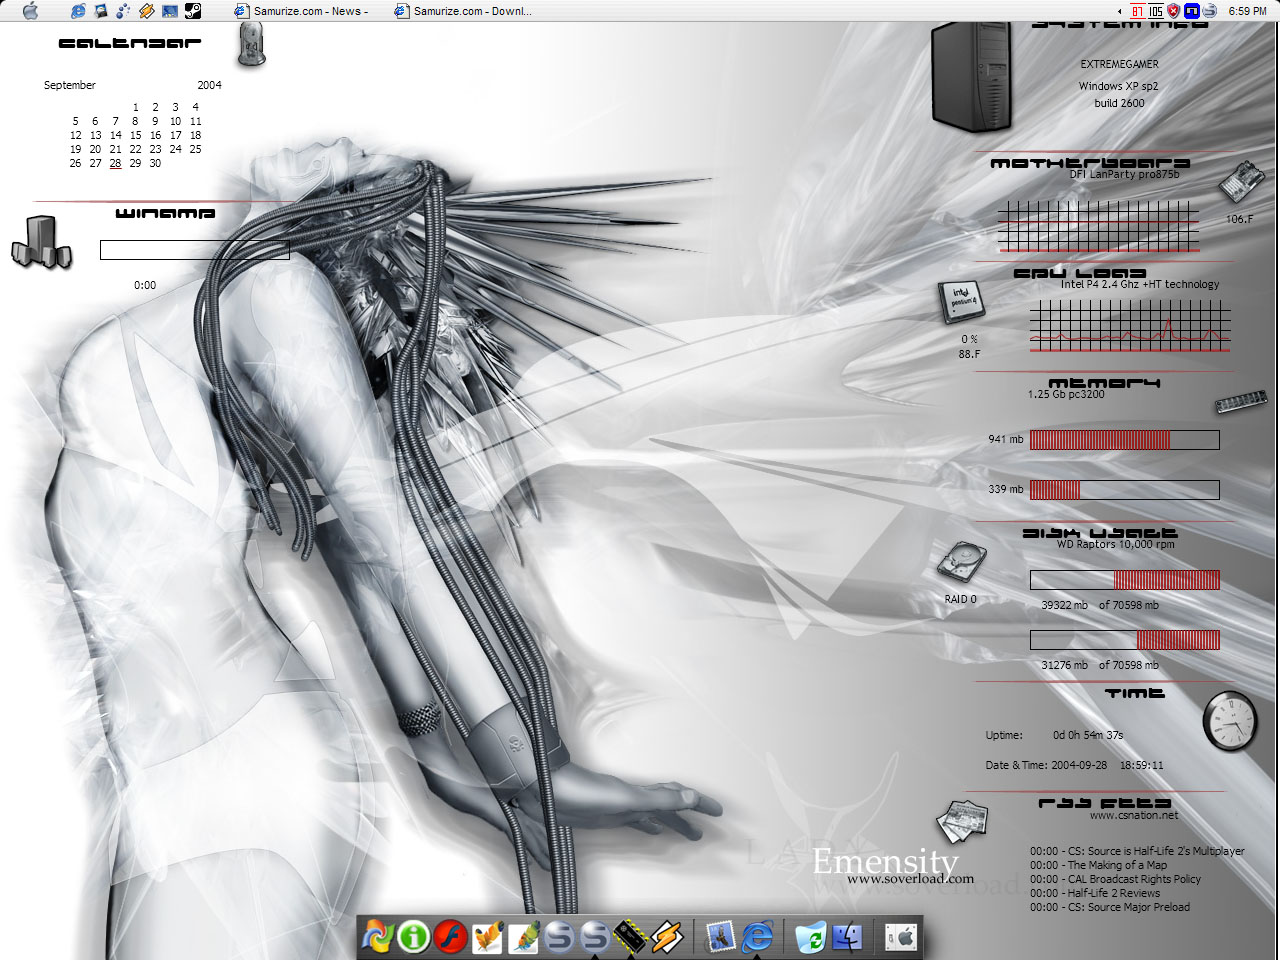Click the second Samurize S dock icon
This screenshot has width=1280, height=960.
click(x=595, y=936)
